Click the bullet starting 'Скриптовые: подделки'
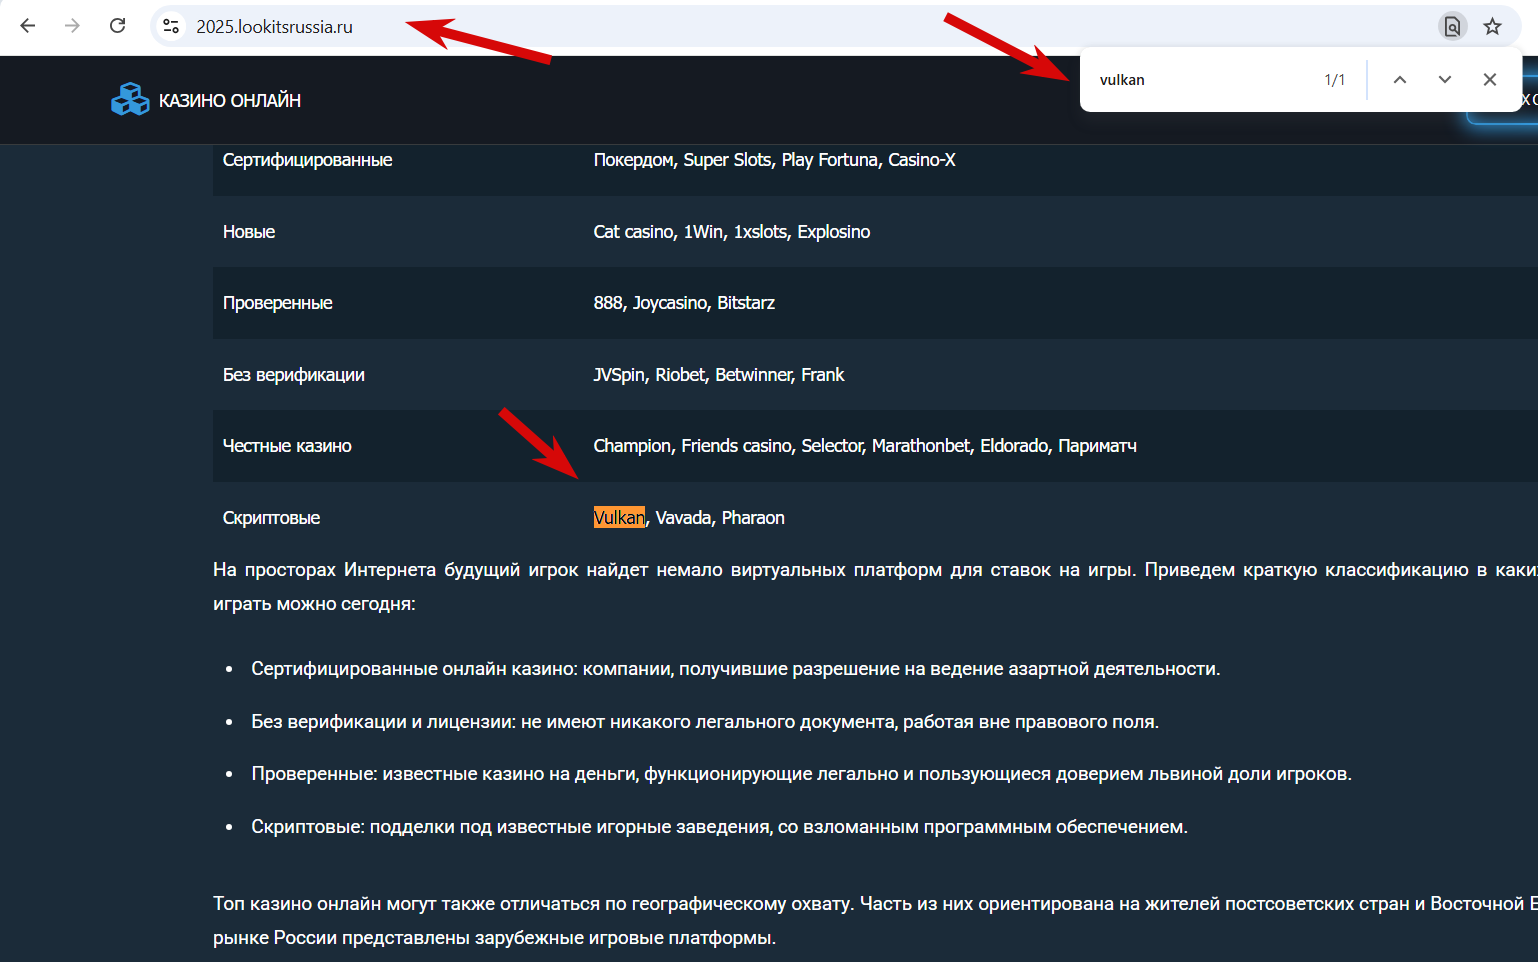This screenshot has width=1538, height=962. point(720,827)
